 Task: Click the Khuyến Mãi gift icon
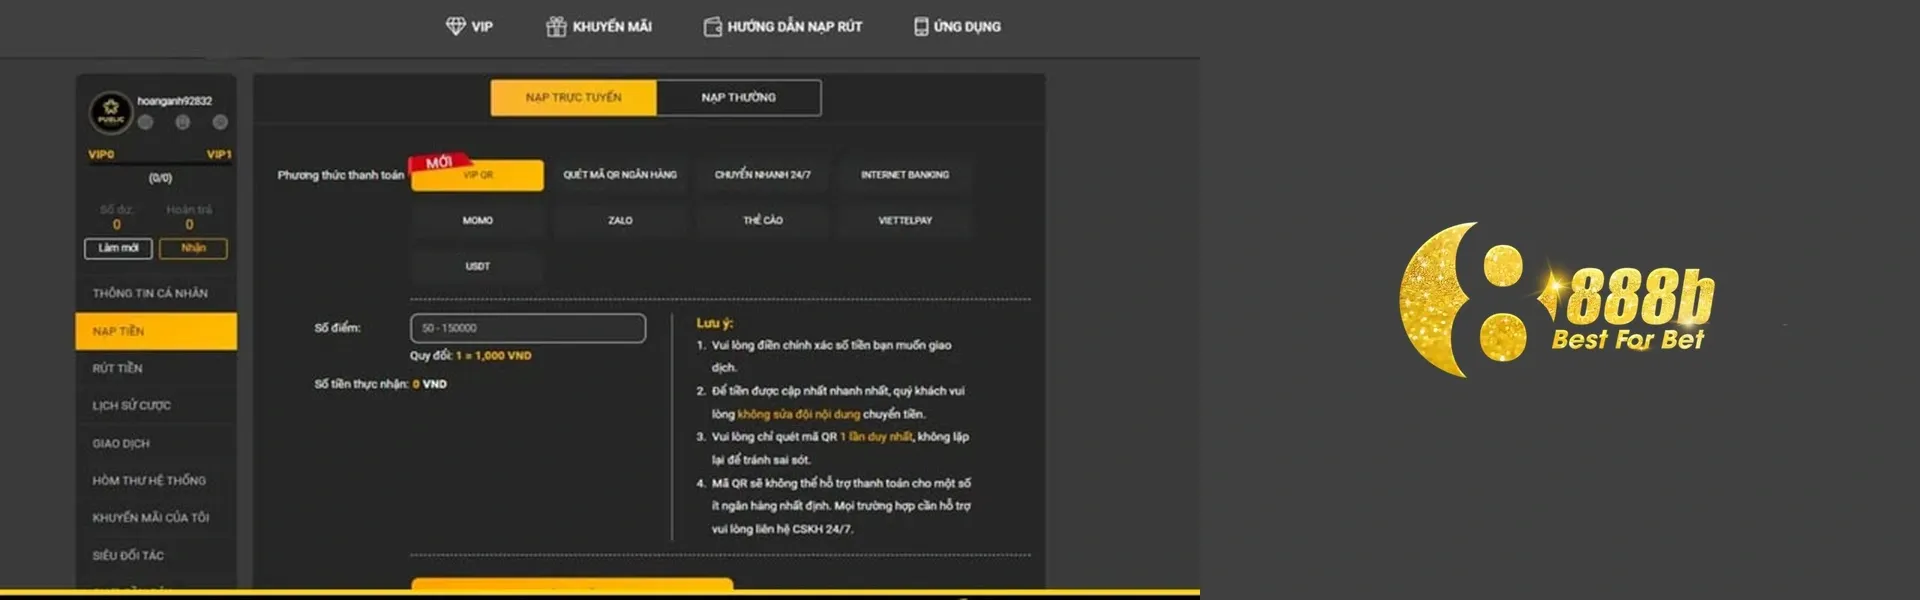point(556,26)
